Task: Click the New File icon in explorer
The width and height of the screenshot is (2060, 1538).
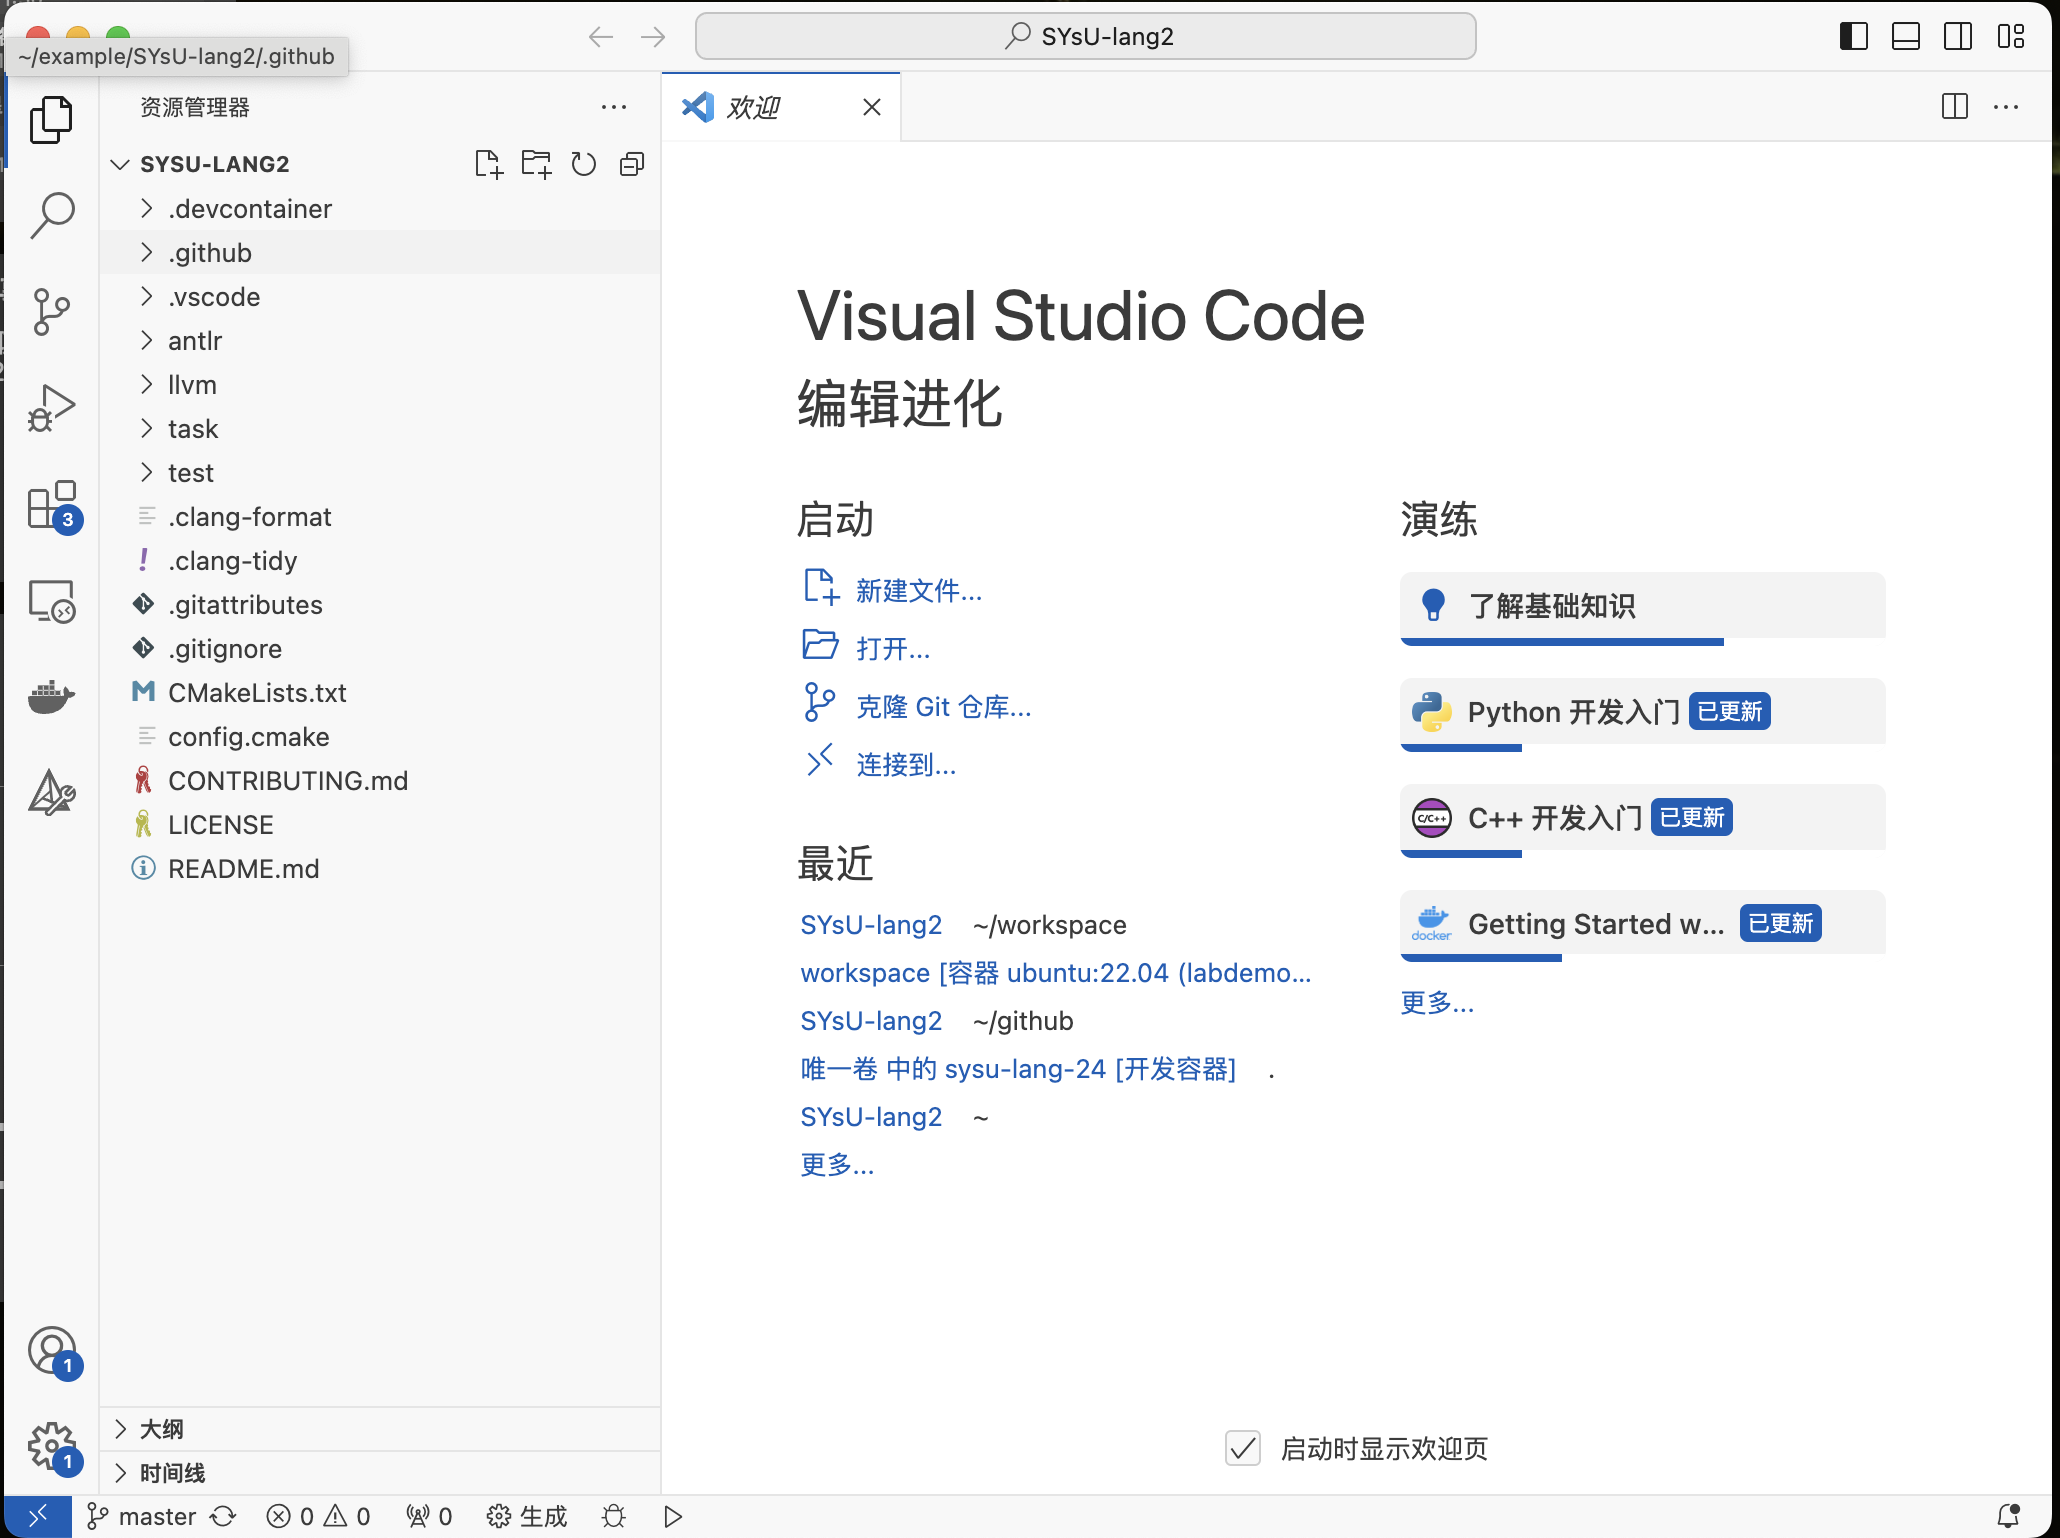Action: tap(488, 164)
